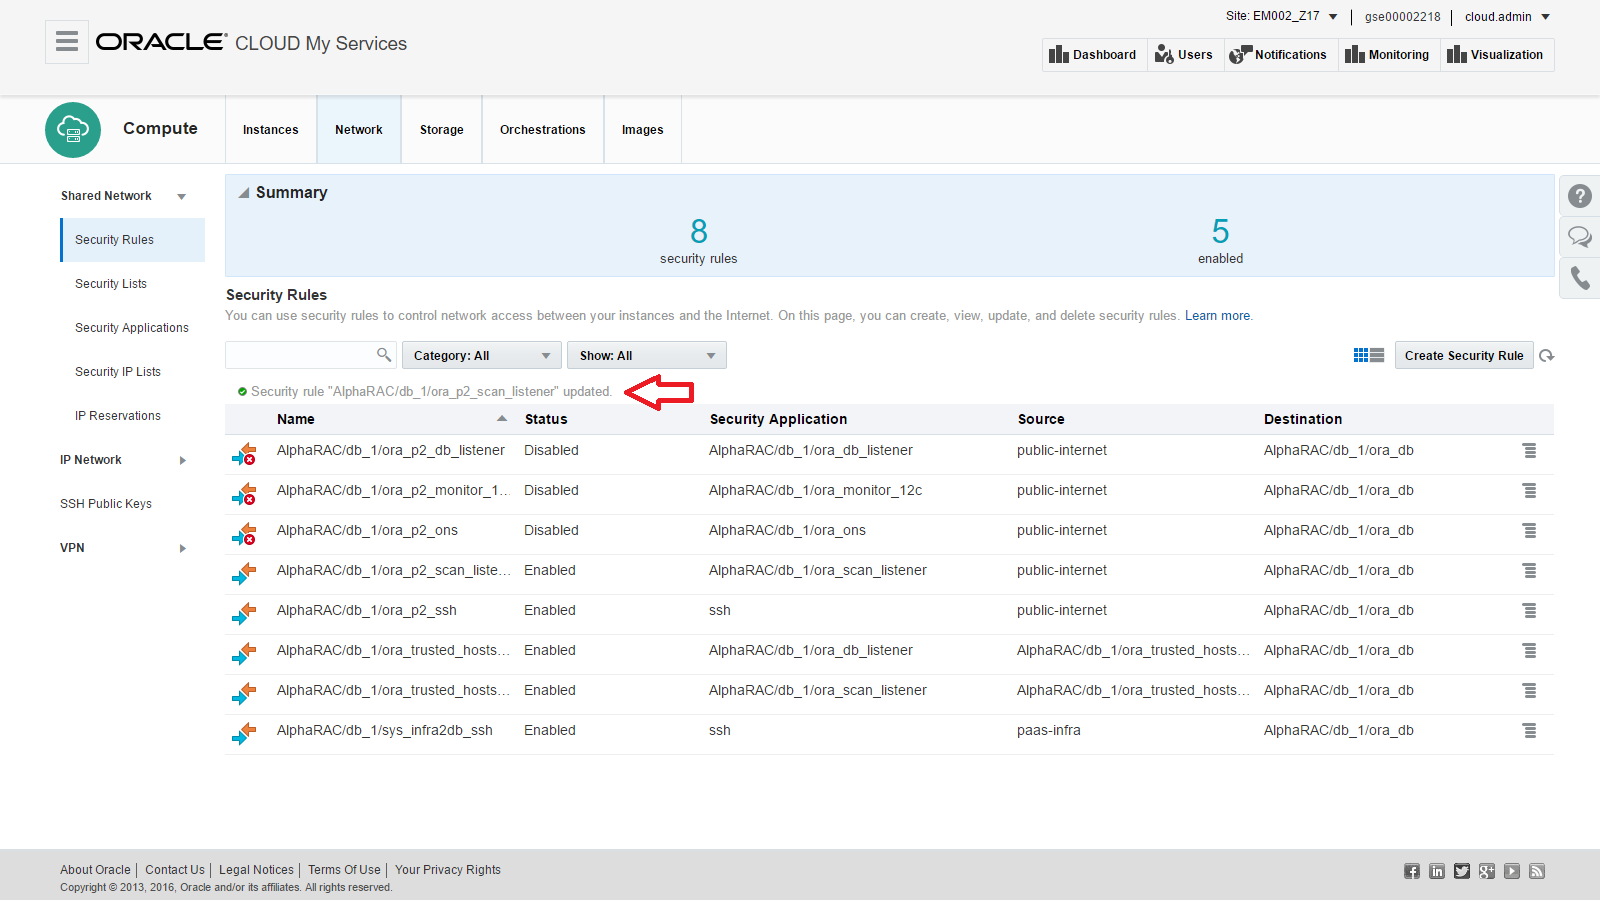
Task: Click the gse00002218 identity domain label
Action: point(1402,17)
